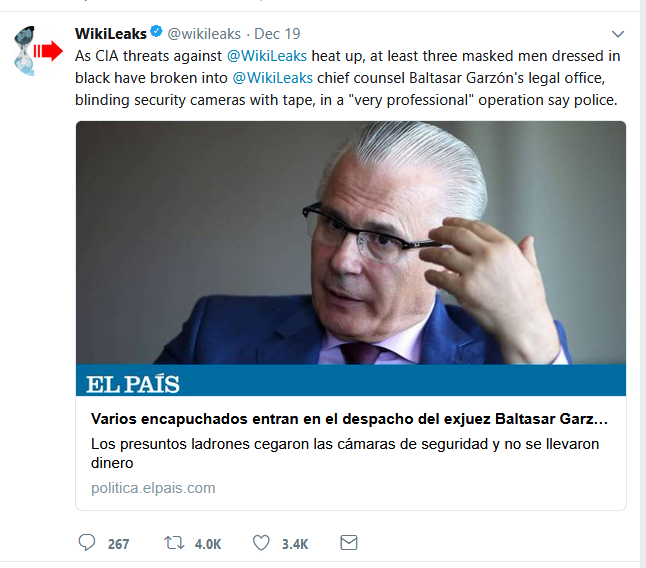Click the blue verified badge

(x=156, y=32)
